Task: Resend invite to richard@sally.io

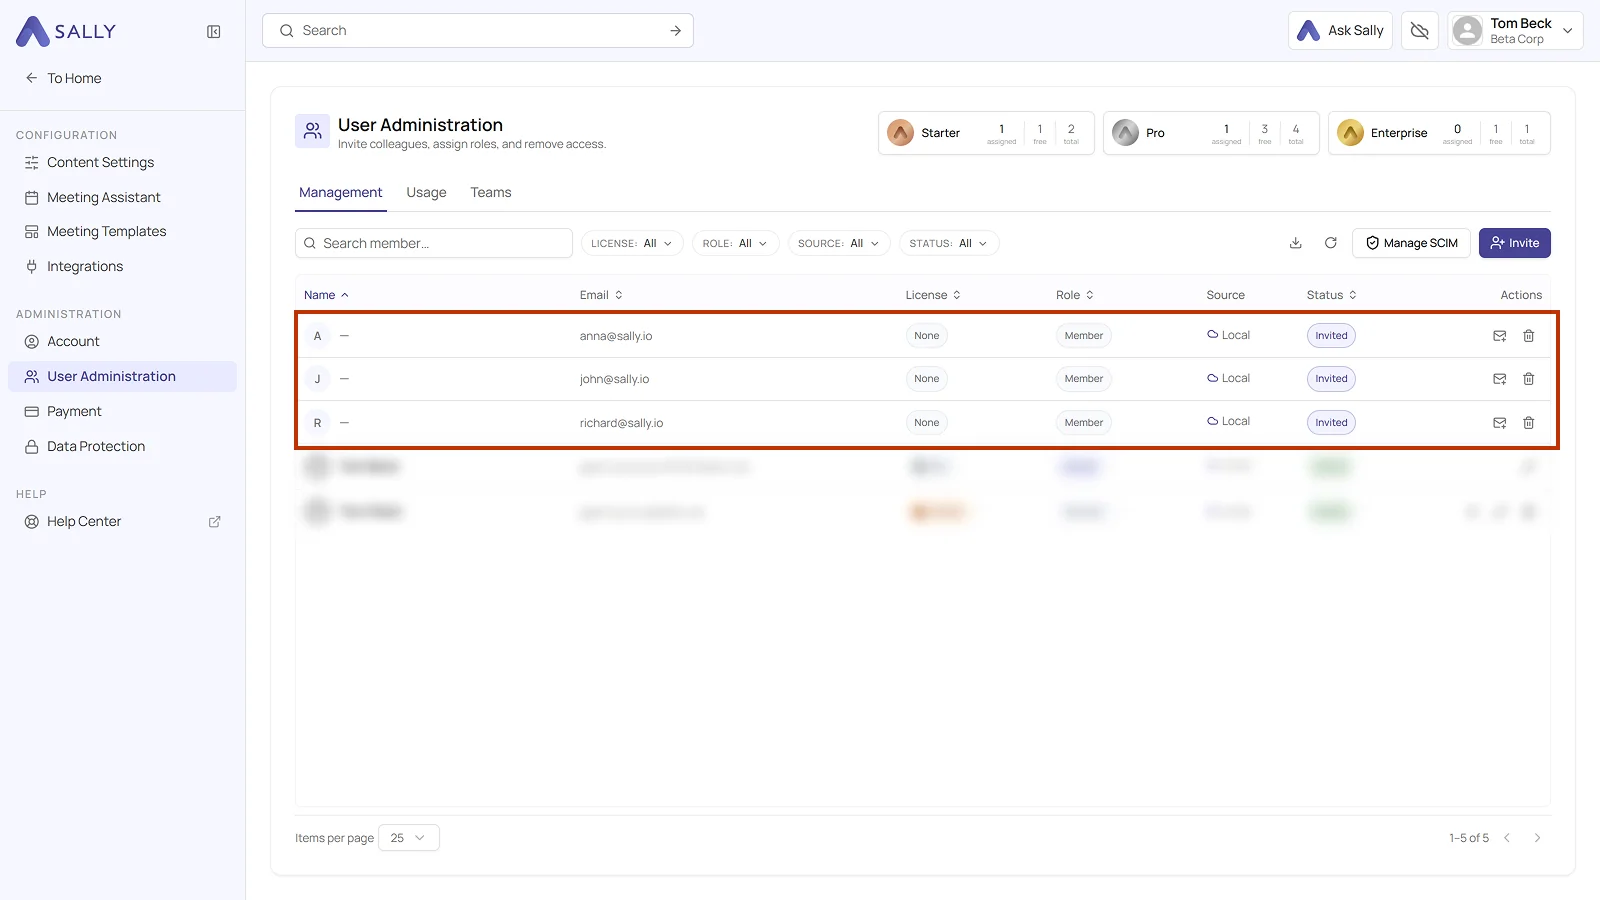Action: (1500, 423)
